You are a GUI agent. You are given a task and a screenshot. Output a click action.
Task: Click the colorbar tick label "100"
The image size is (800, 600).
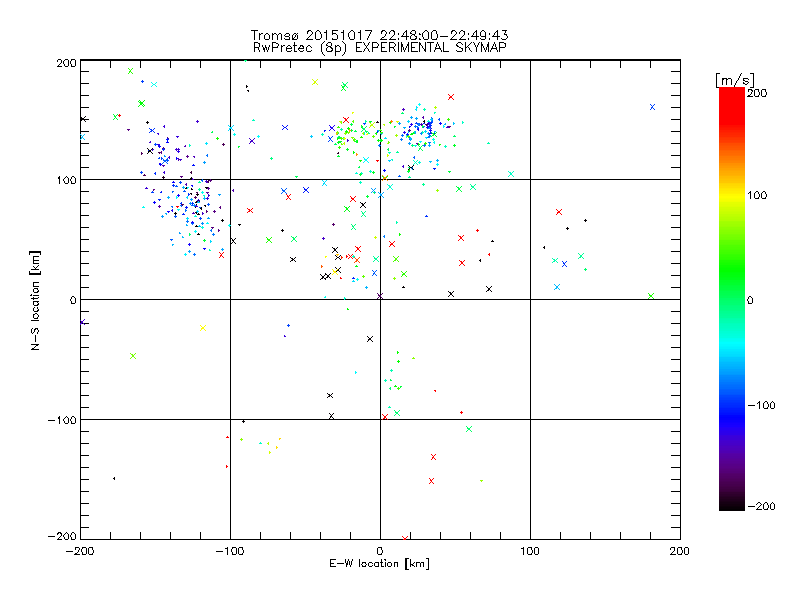click(757, 195)
